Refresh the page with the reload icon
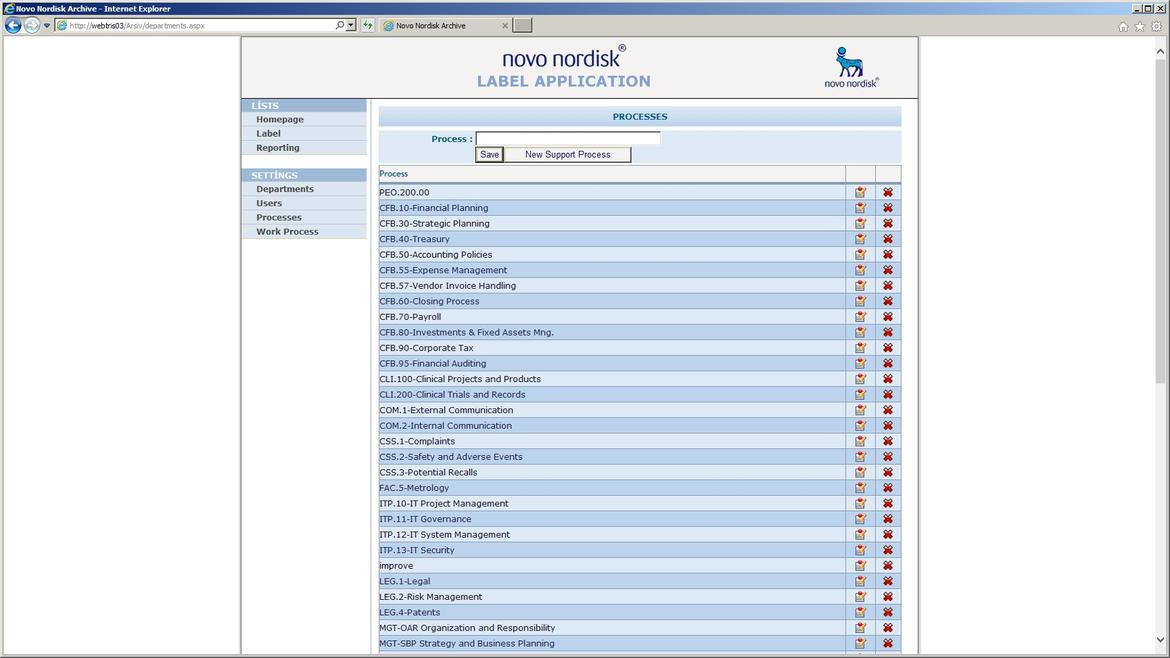The image size is (1170, 658). pos(368,25)
